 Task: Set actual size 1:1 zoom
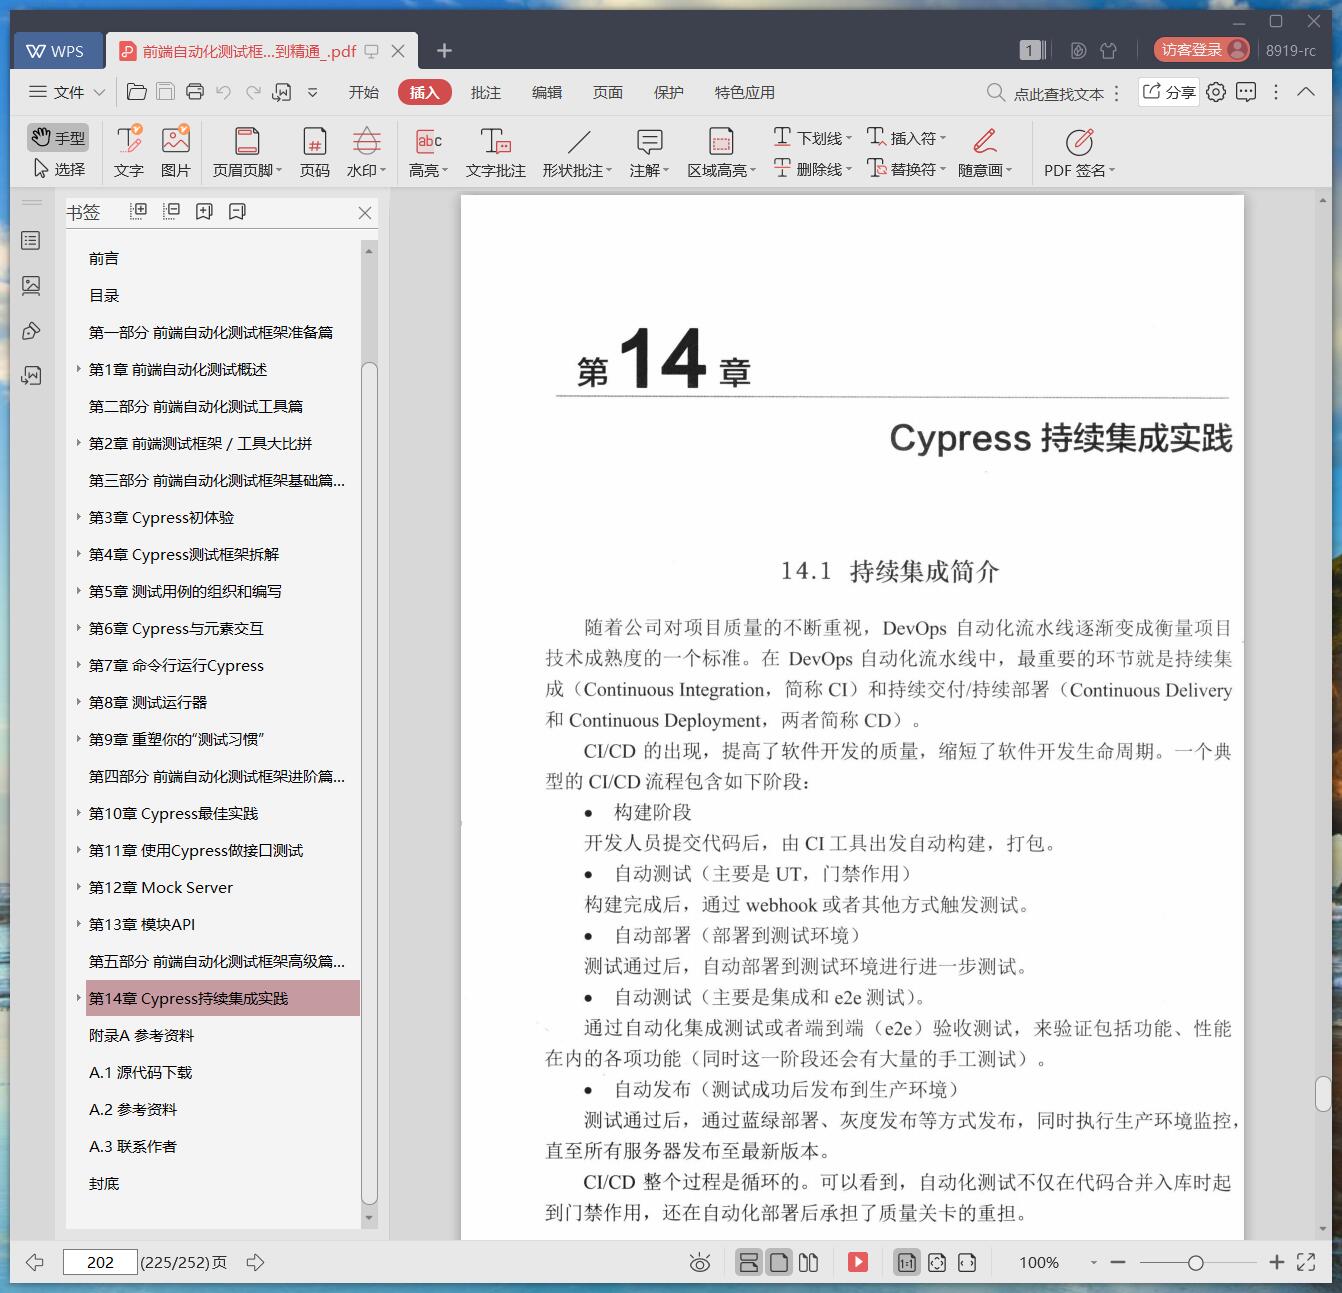(x=907, y=1262)
